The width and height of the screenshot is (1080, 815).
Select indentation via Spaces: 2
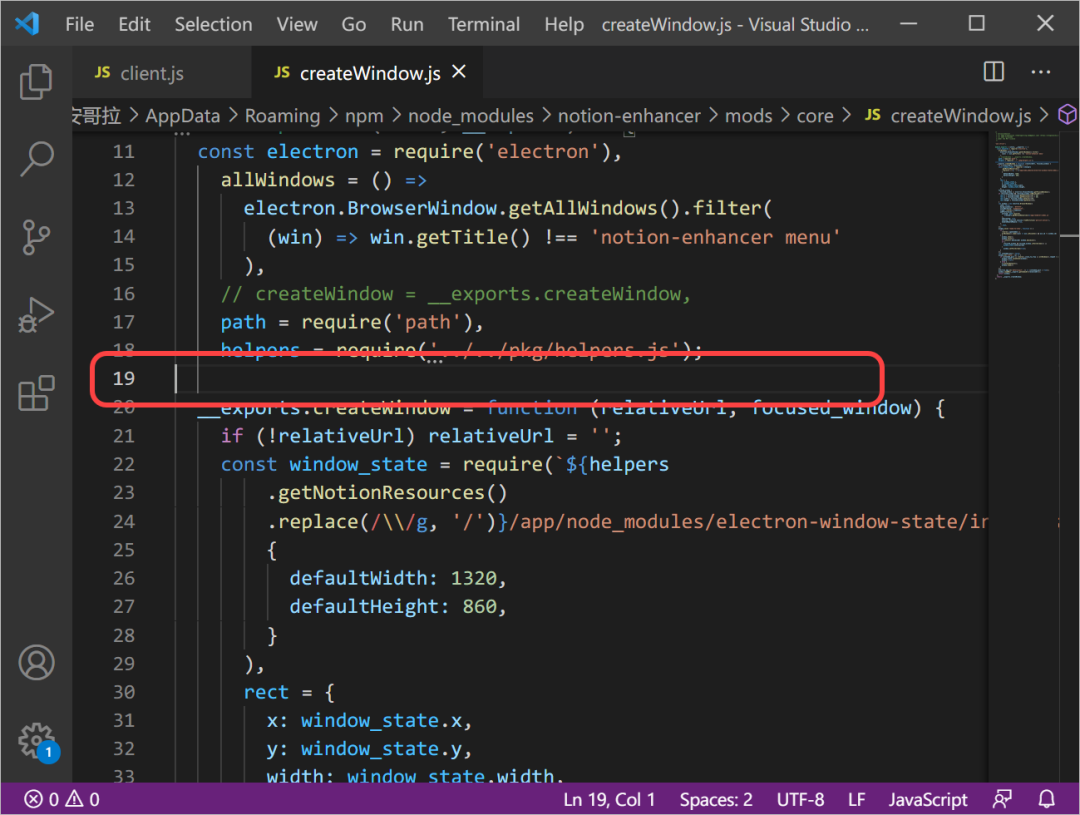point(716,799)
